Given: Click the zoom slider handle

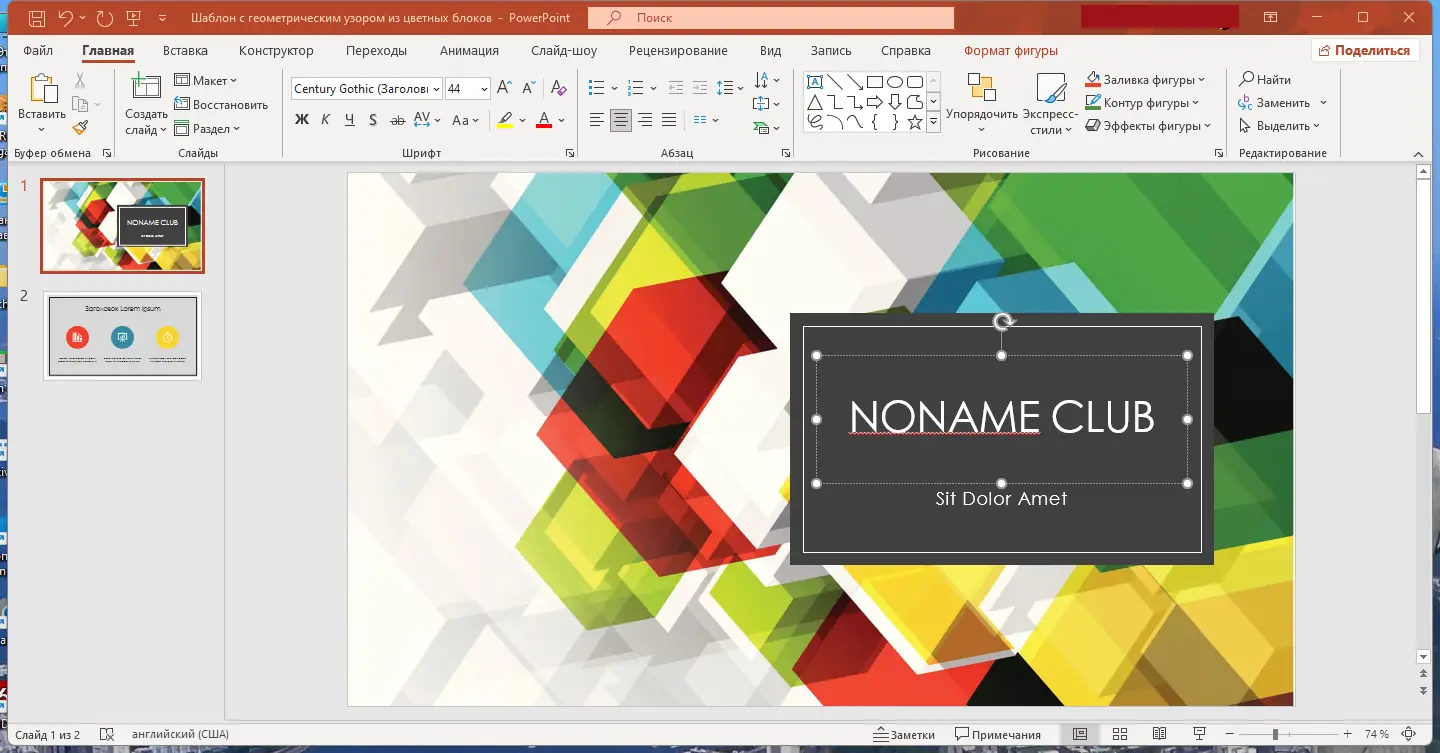Looking at the screenshot, I should click(x=1274, y=734).
